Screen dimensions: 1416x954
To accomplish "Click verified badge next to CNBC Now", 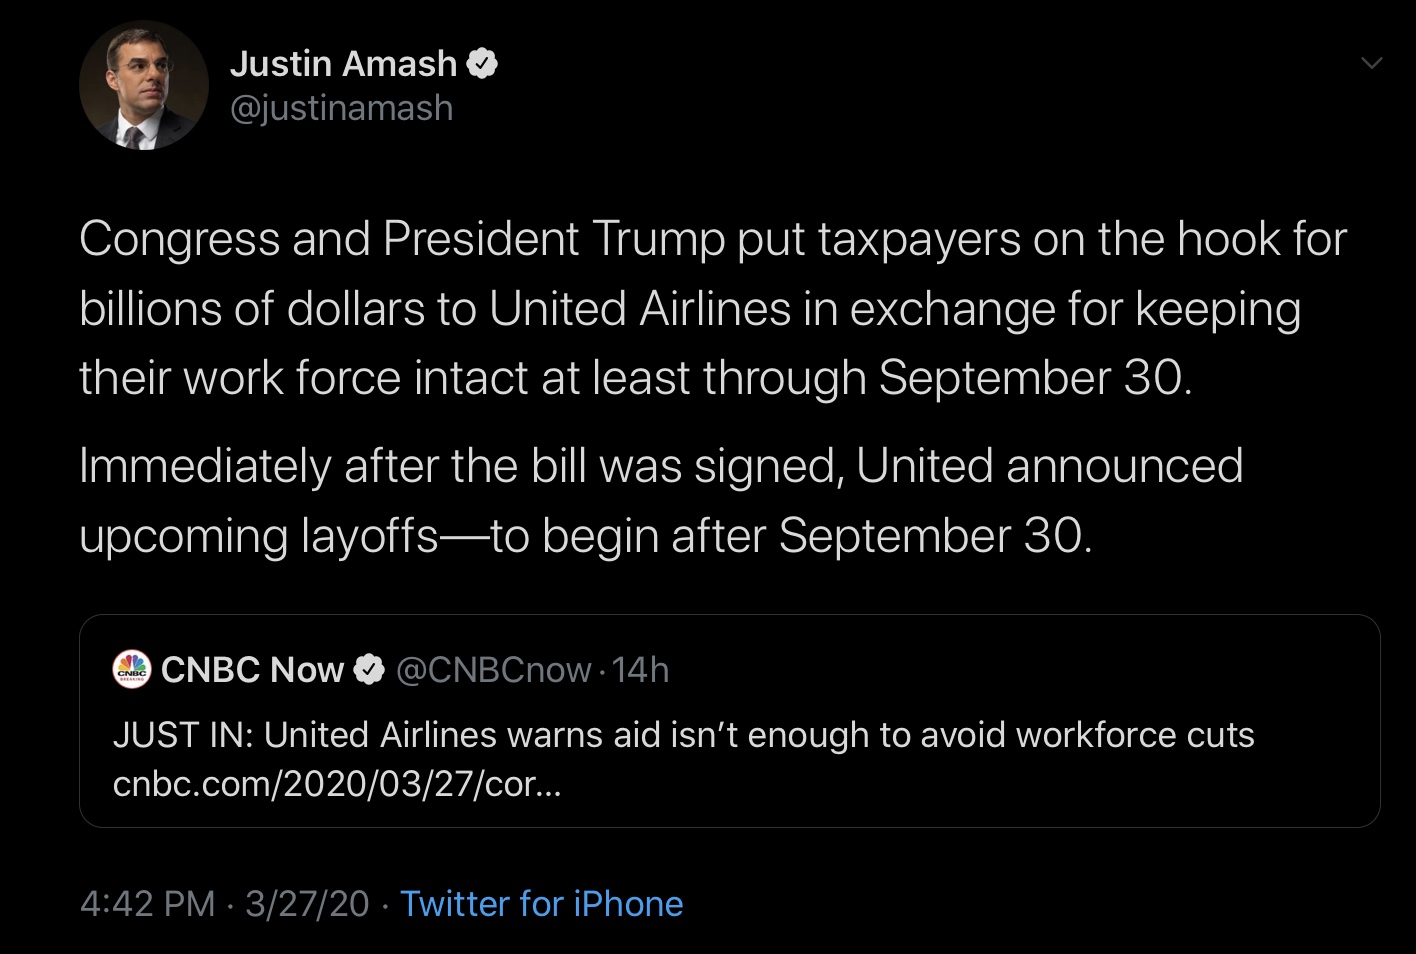I will tap(370, 670).
